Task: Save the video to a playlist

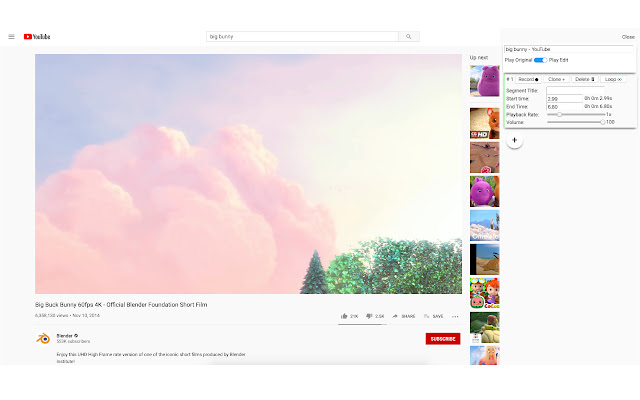Action: click(433, 316)
